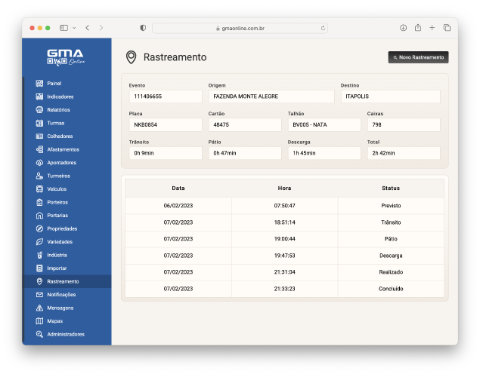Screen dimensions: 480x377
Task: Click the Status column header
Action: (391, 188)
